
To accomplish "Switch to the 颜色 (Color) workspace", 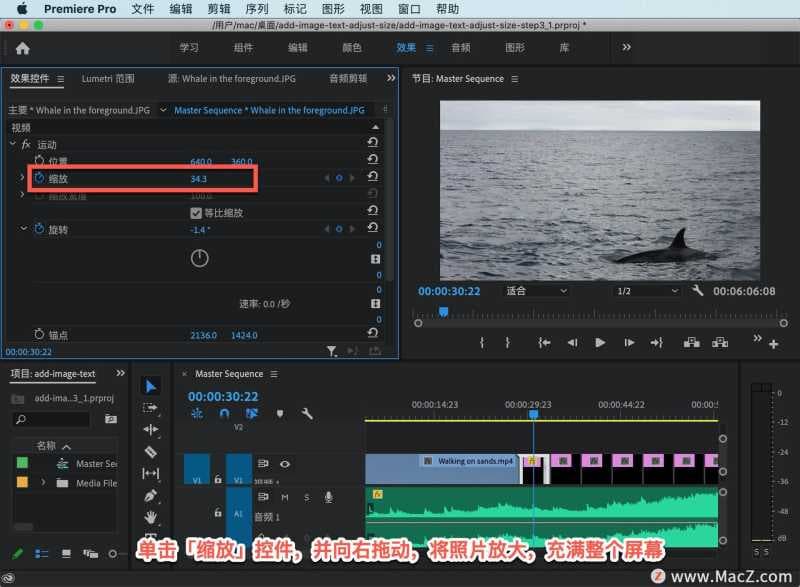I will [x=352, y=47].
